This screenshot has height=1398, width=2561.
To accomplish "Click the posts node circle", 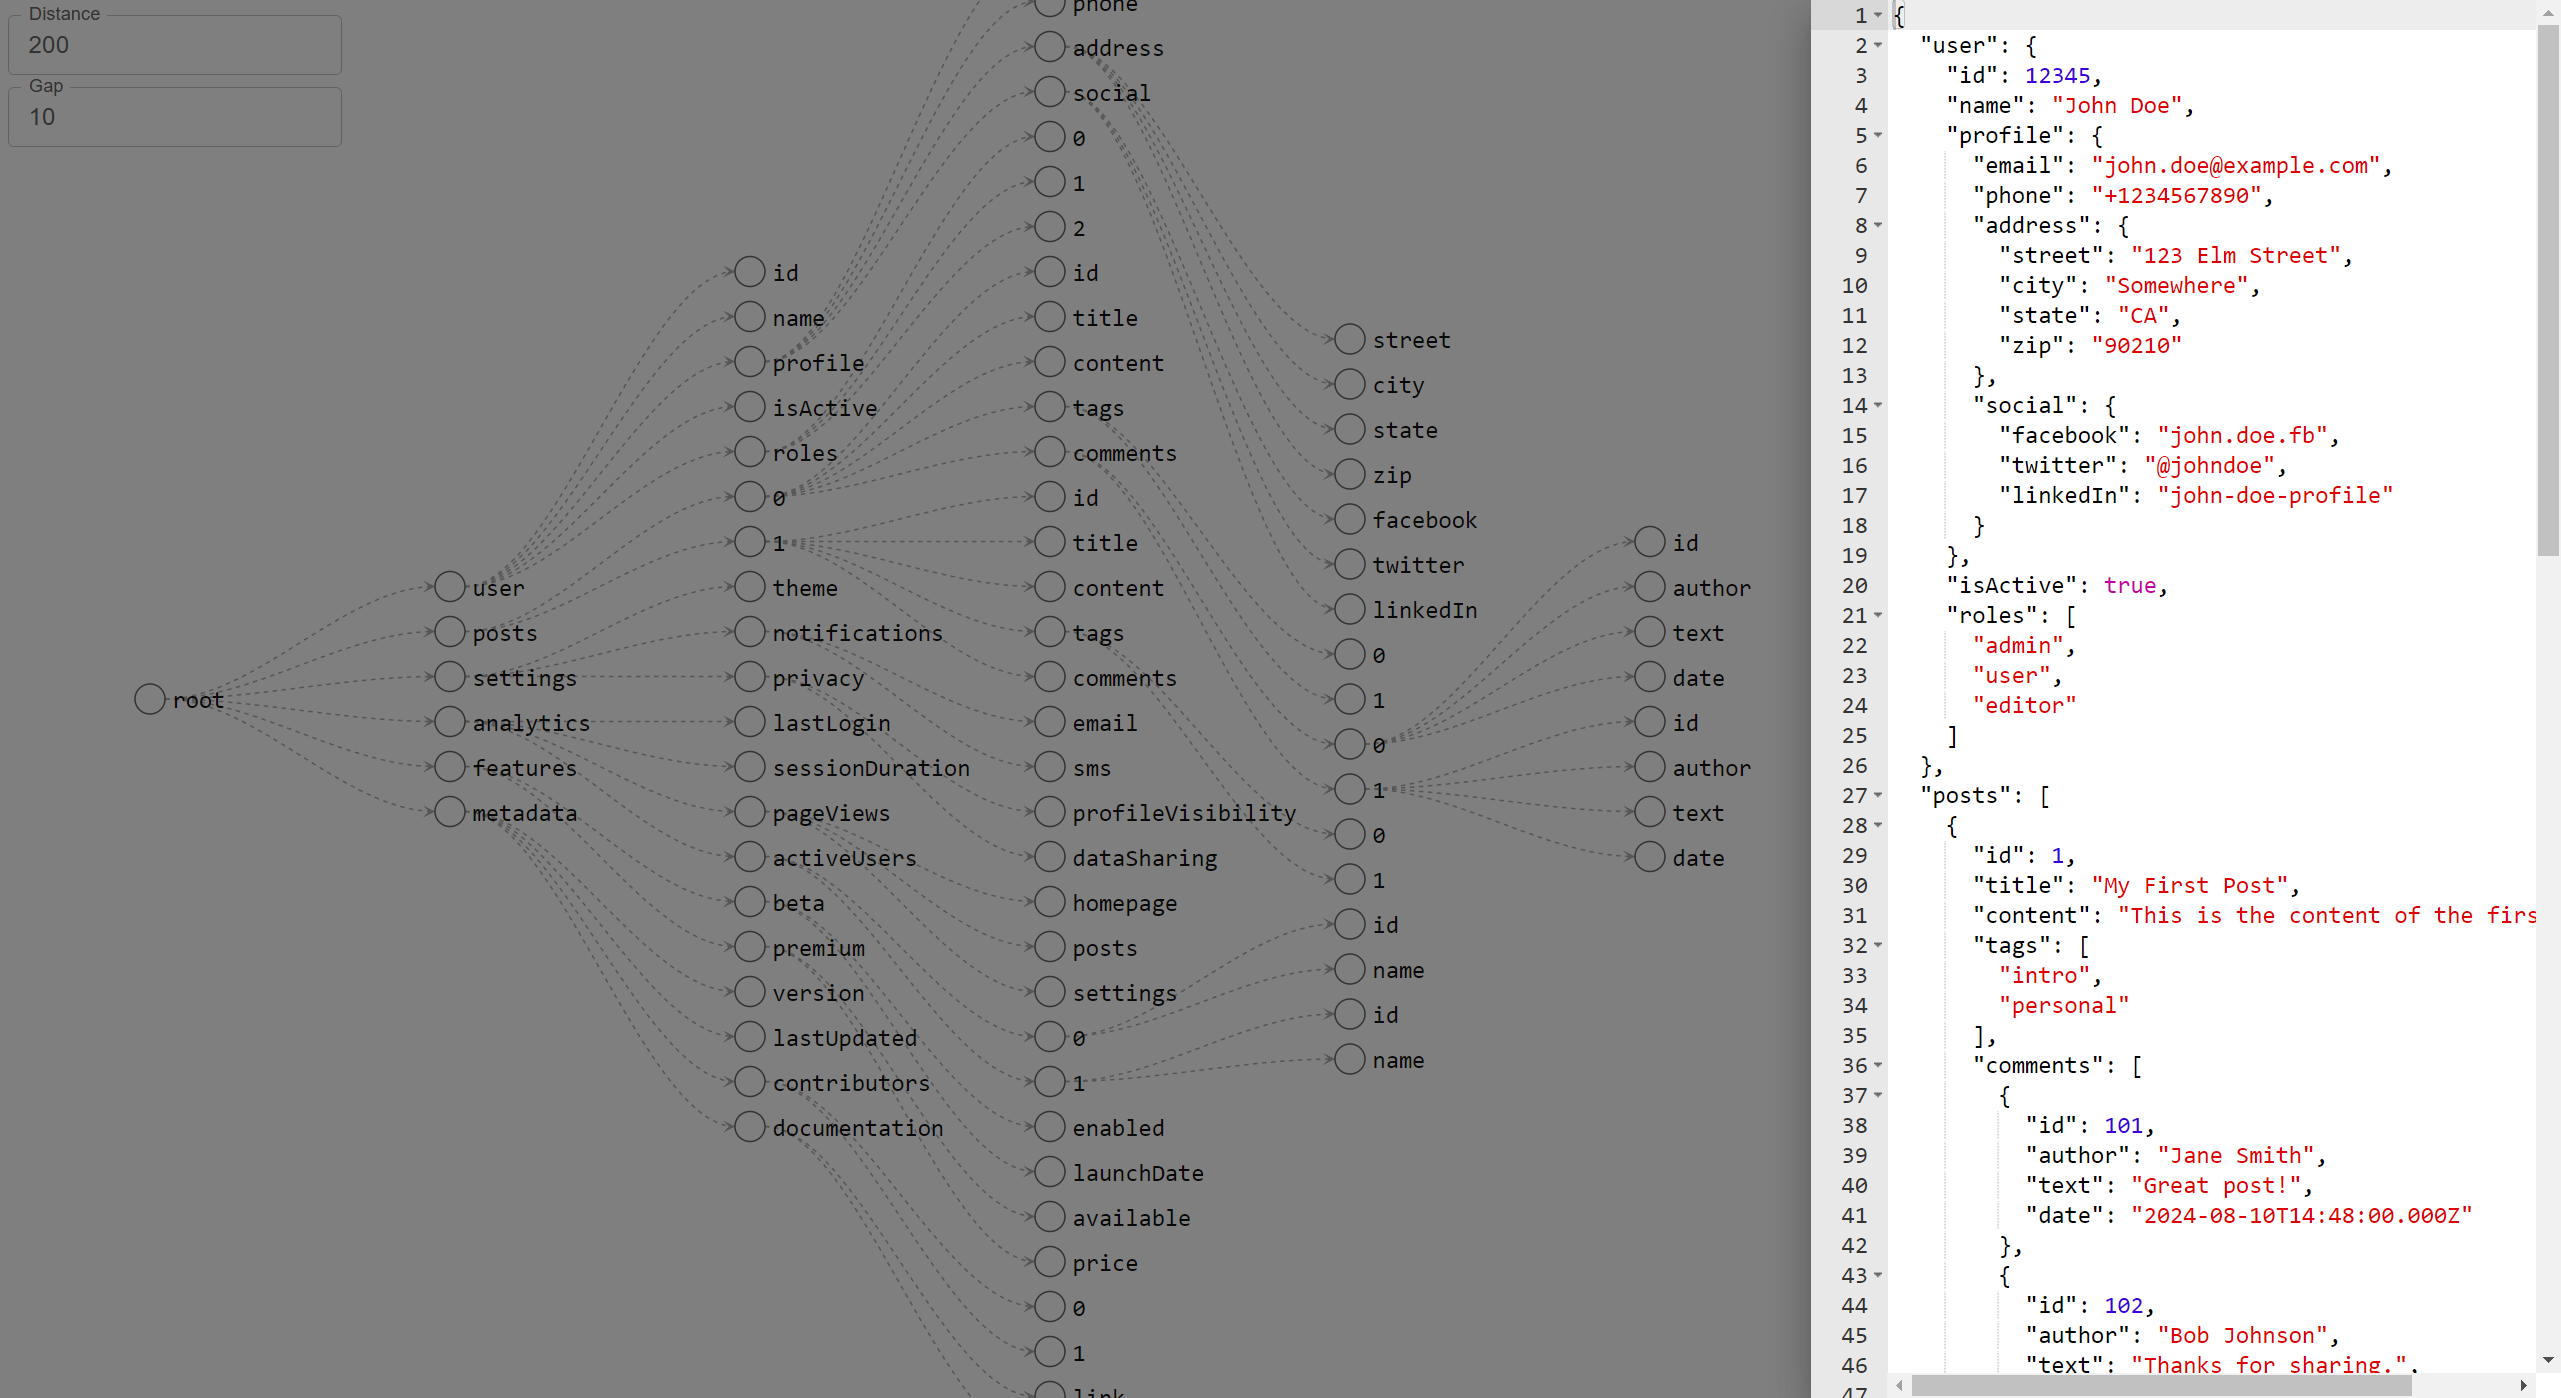I will [x=449, y=631].
